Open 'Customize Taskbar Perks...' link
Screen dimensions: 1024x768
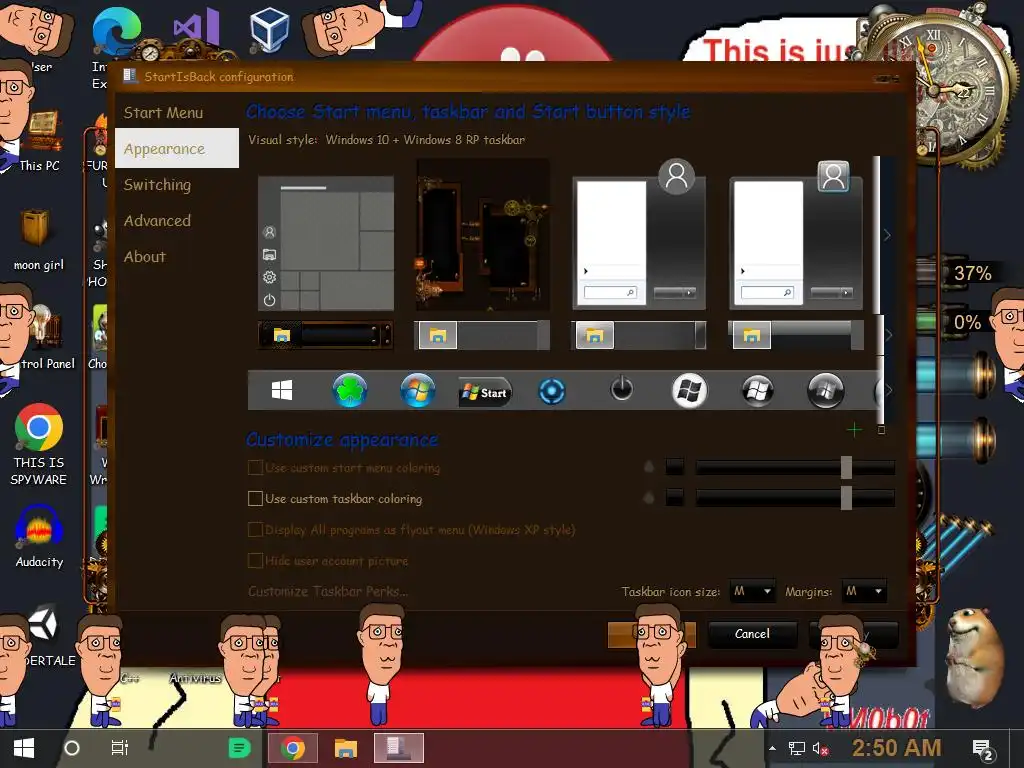click(x=328, y=592)
